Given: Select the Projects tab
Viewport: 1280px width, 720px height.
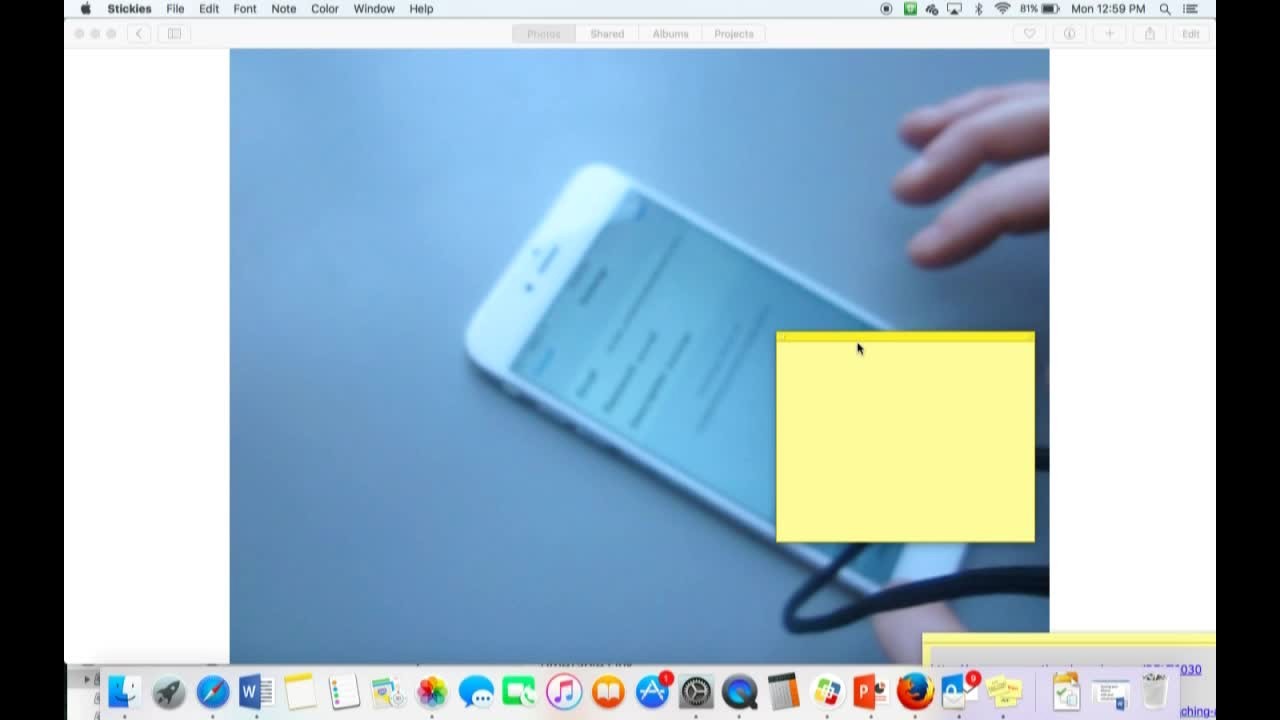Looking at the screenshot, I should click(x=733, y=34).
